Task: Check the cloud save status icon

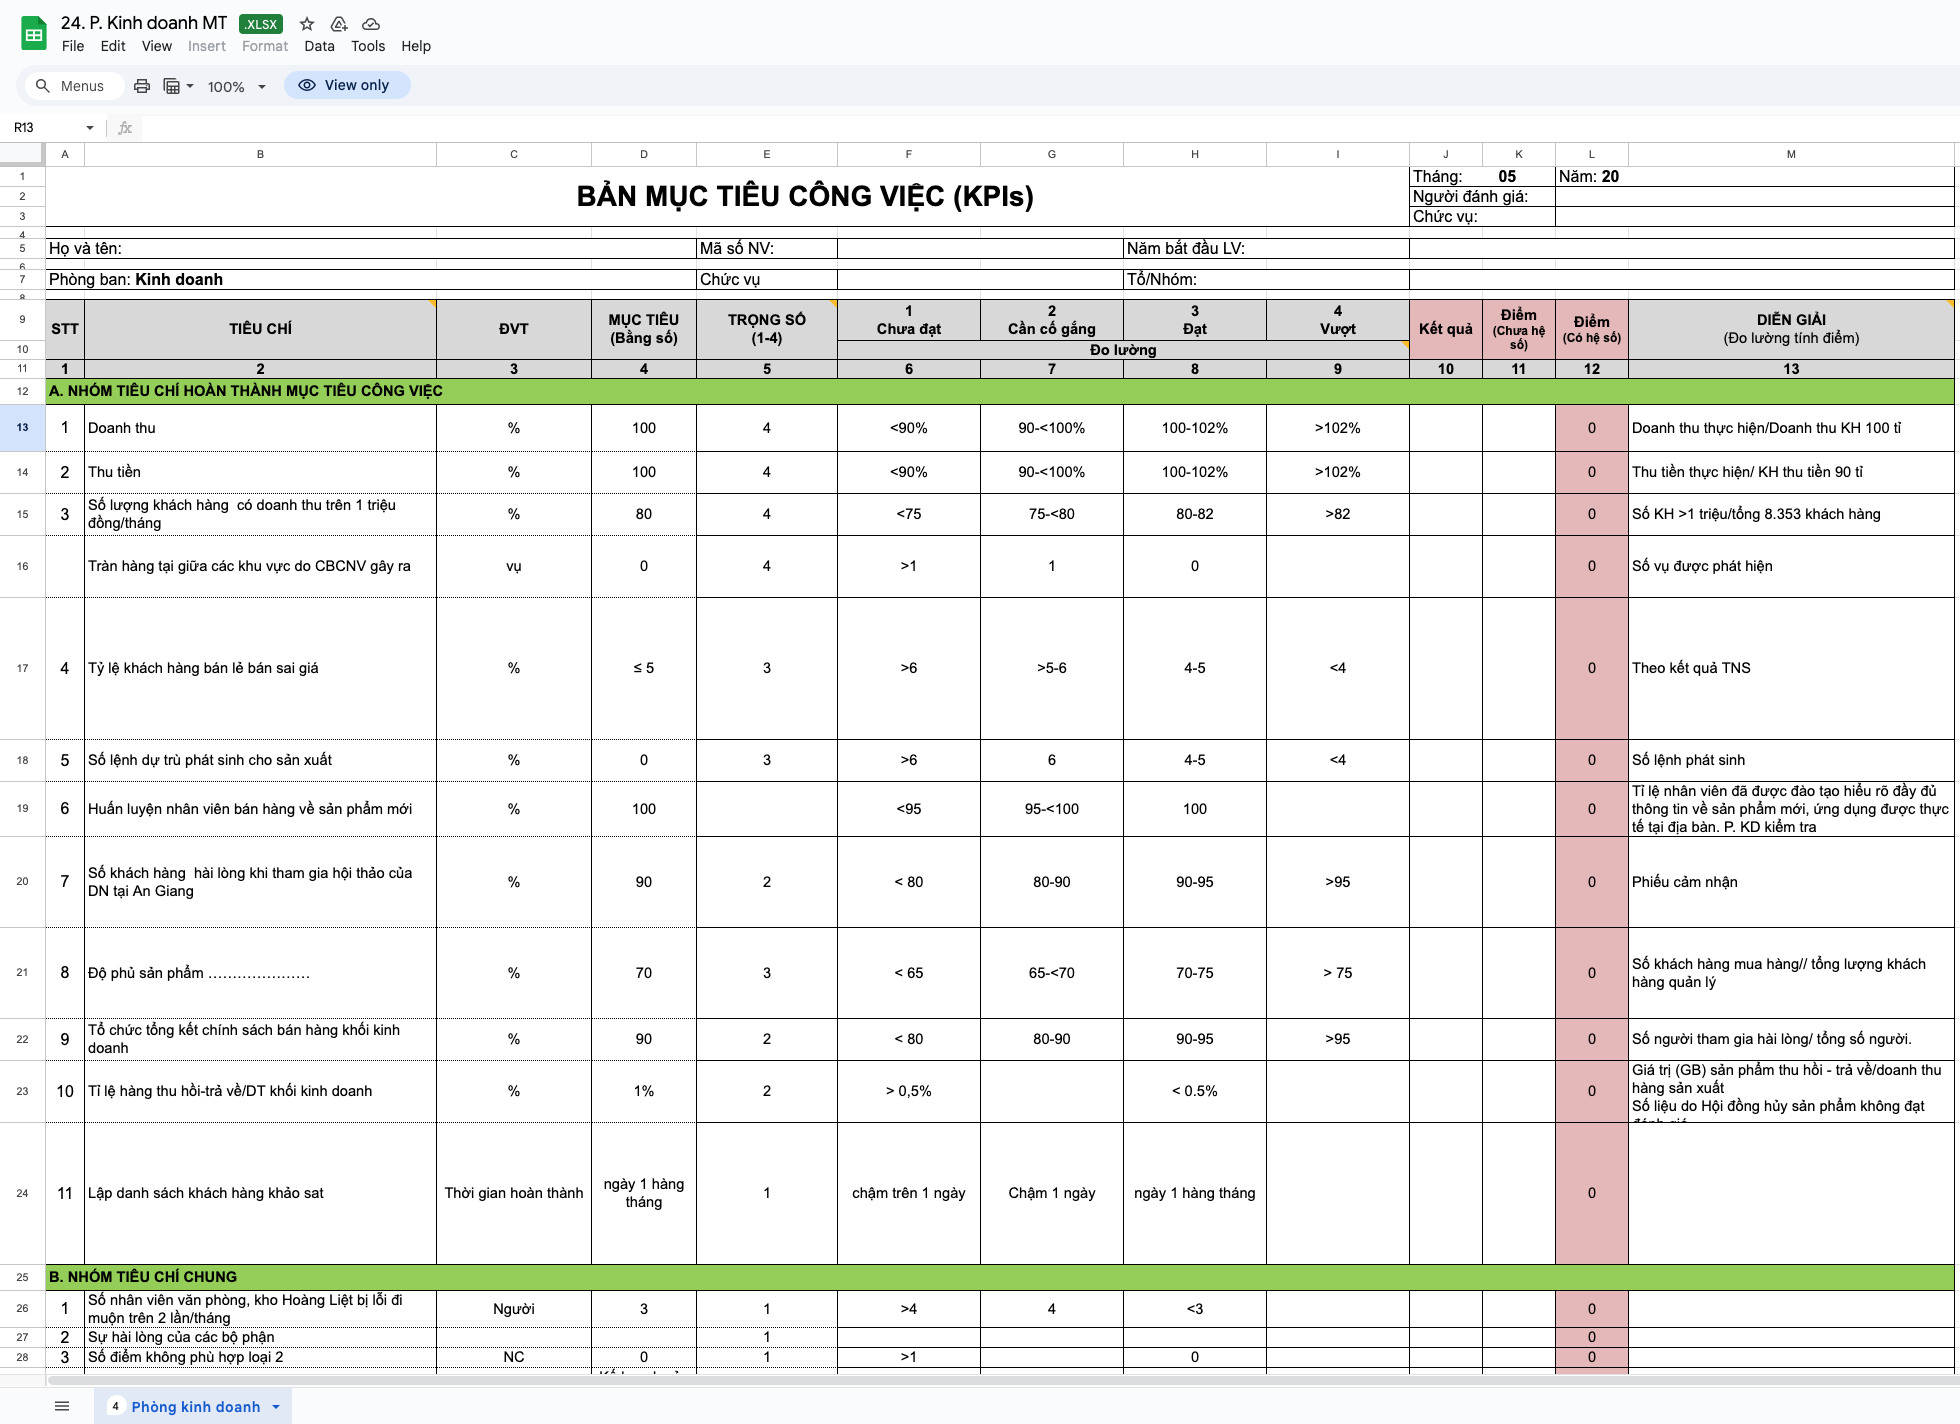Action: coord(371,24)
